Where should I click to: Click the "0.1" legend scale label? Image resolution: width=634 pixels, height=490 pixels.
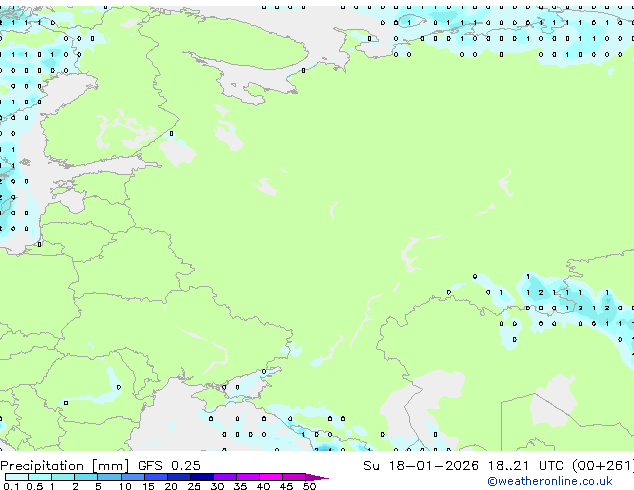coord(11,486)
